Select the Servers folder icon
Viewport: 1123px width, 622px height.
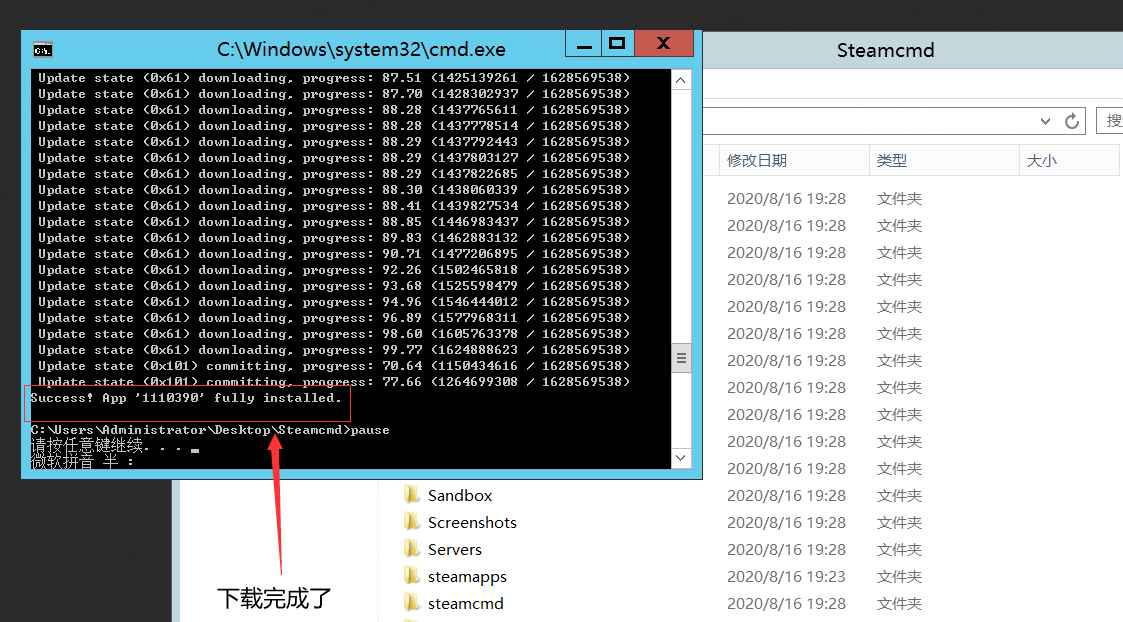coord(412,549)
